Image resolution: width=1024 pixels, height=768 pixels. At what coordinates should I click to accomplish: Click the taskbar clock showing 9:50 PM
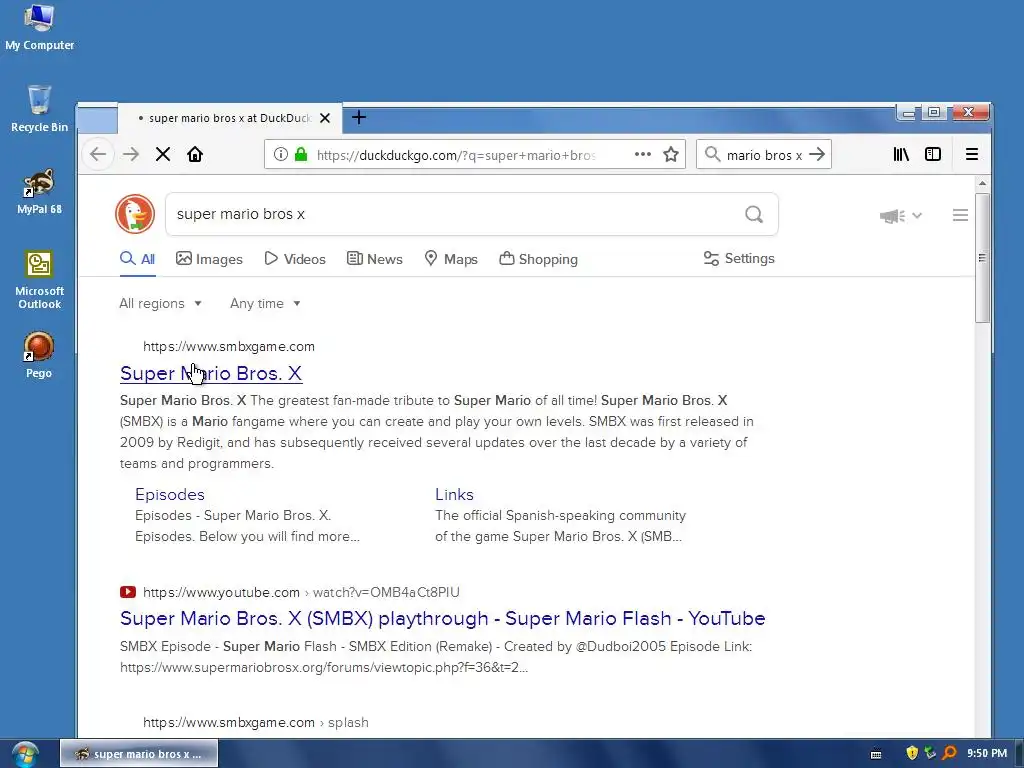987,753
